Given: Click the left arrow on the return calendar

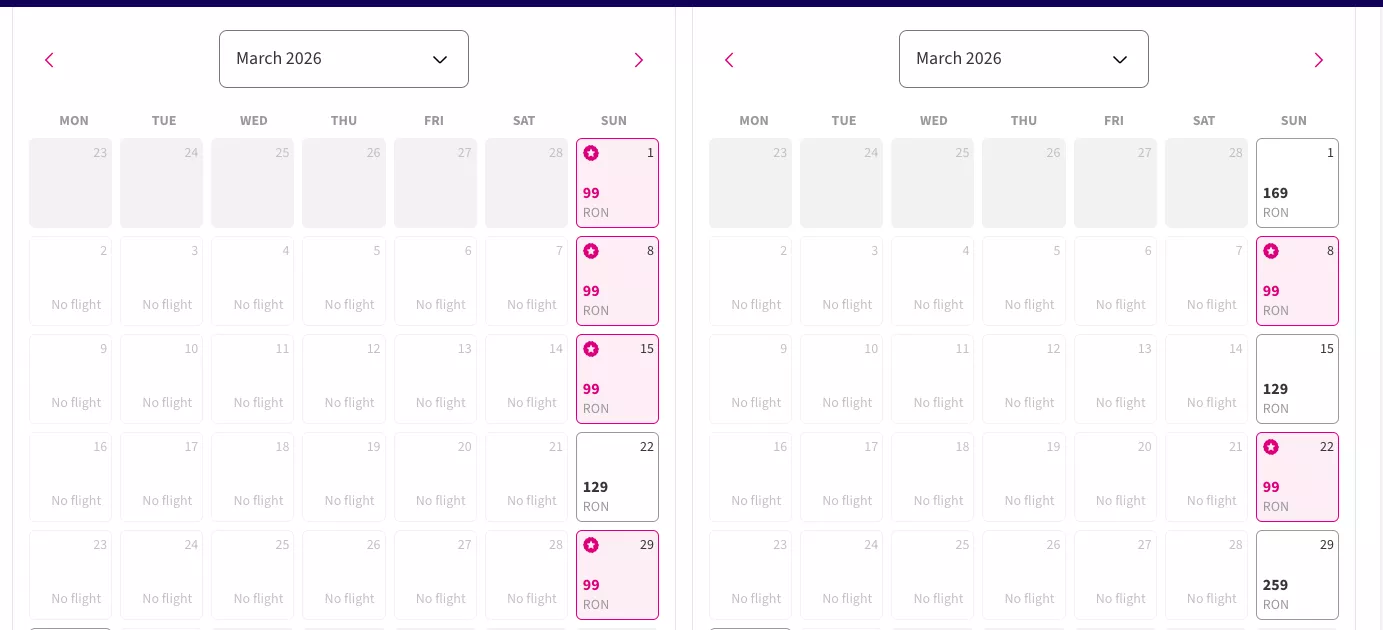Looking at the screenshot, I should (x=729, y=60).
